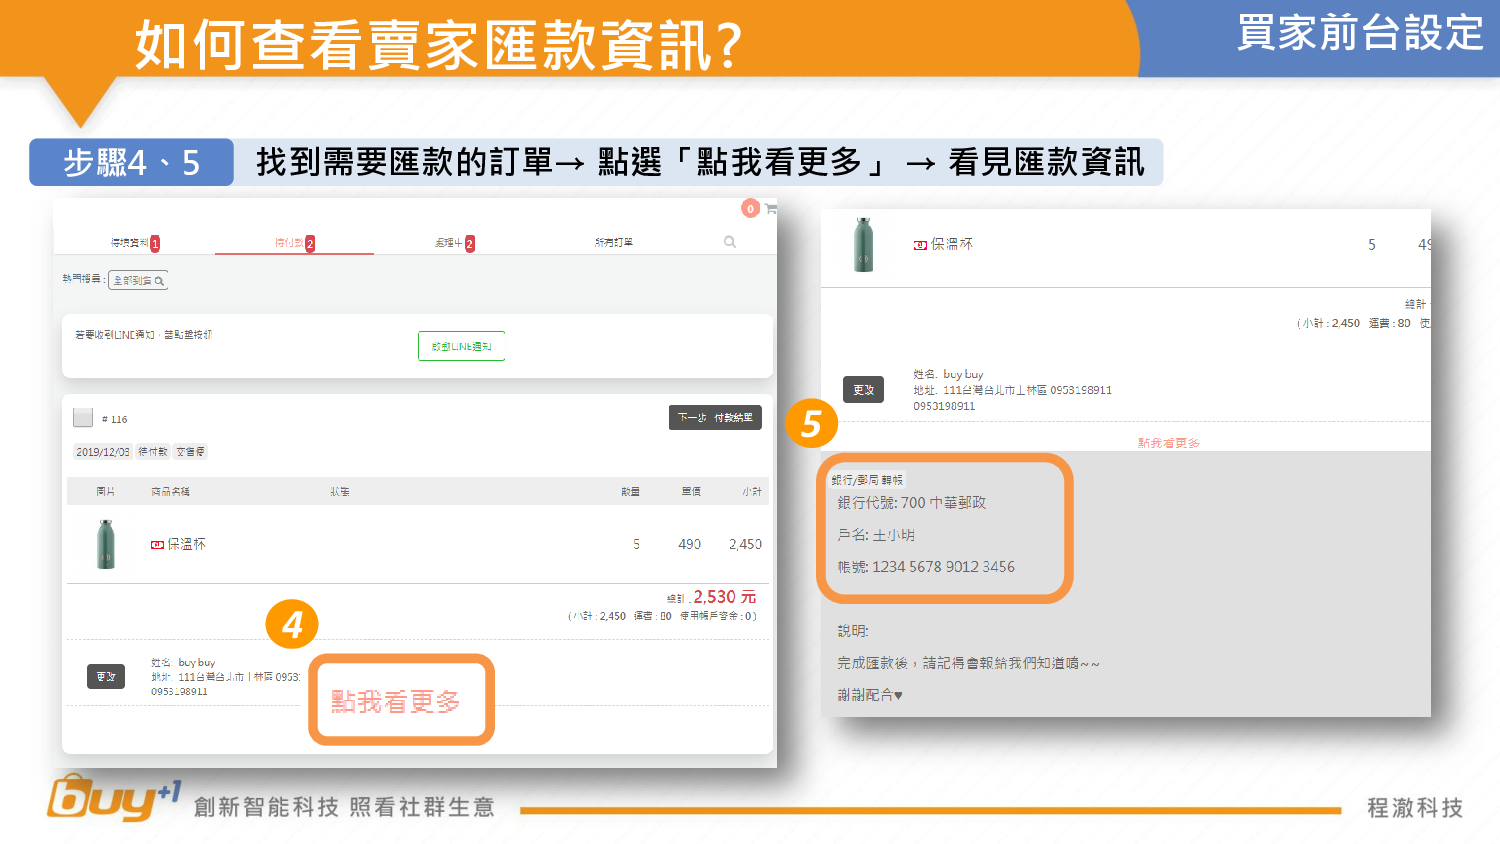Click the red icon before 保溫杯 in left order
The image size is (1500, 844).
pyautogui.click(x=157, y=545)
